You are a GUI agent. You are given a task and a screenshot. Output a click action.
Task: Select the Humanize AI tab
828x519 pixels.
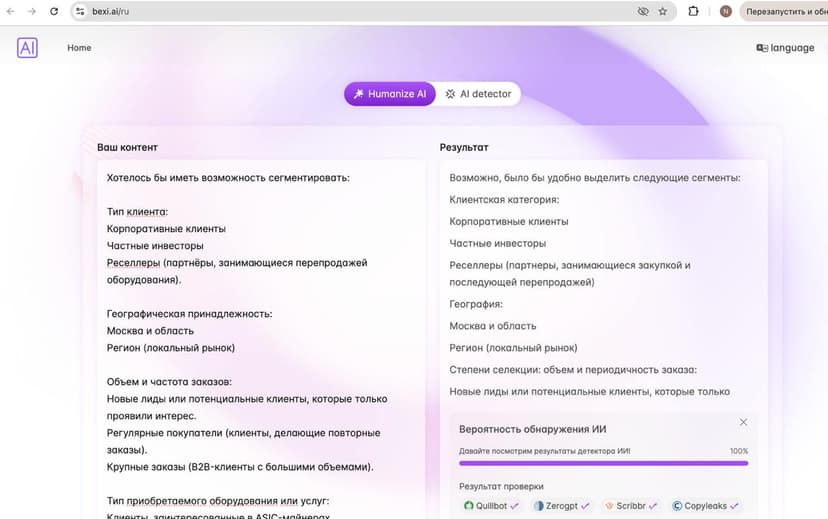390,93
